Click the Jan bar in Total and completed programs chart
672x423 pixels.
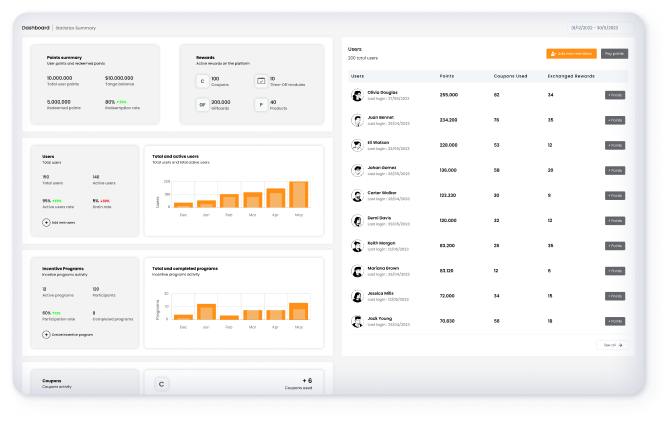click(207, 311)
